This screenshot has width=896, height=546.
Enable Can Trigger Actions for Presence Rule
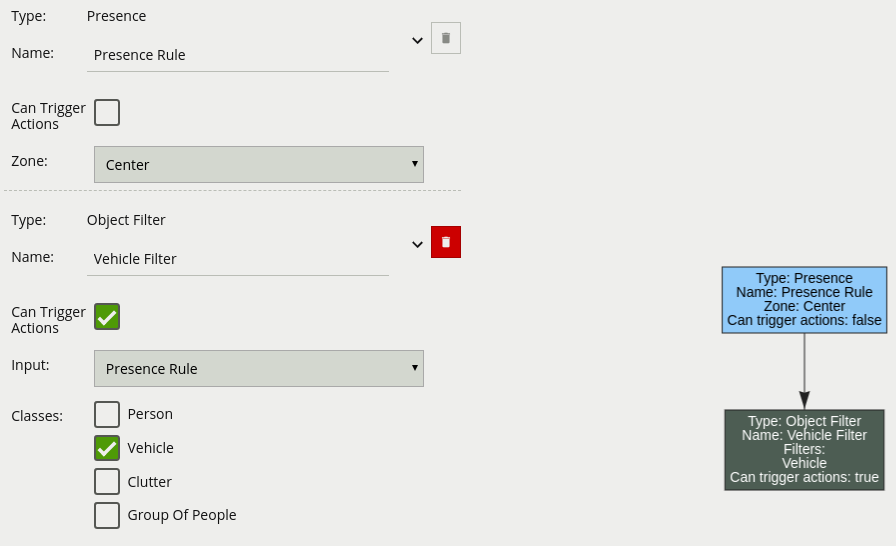click(x=107, y=113)
